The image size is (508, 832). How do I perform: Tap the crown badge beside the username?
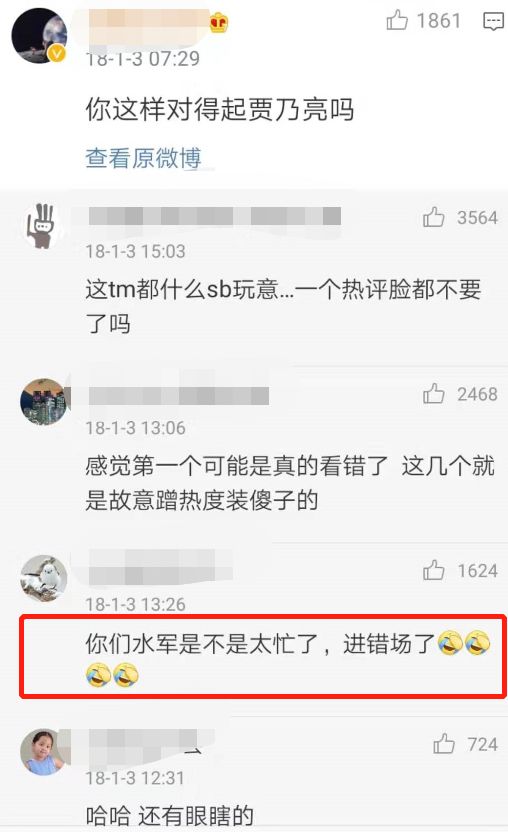(219, 23)
